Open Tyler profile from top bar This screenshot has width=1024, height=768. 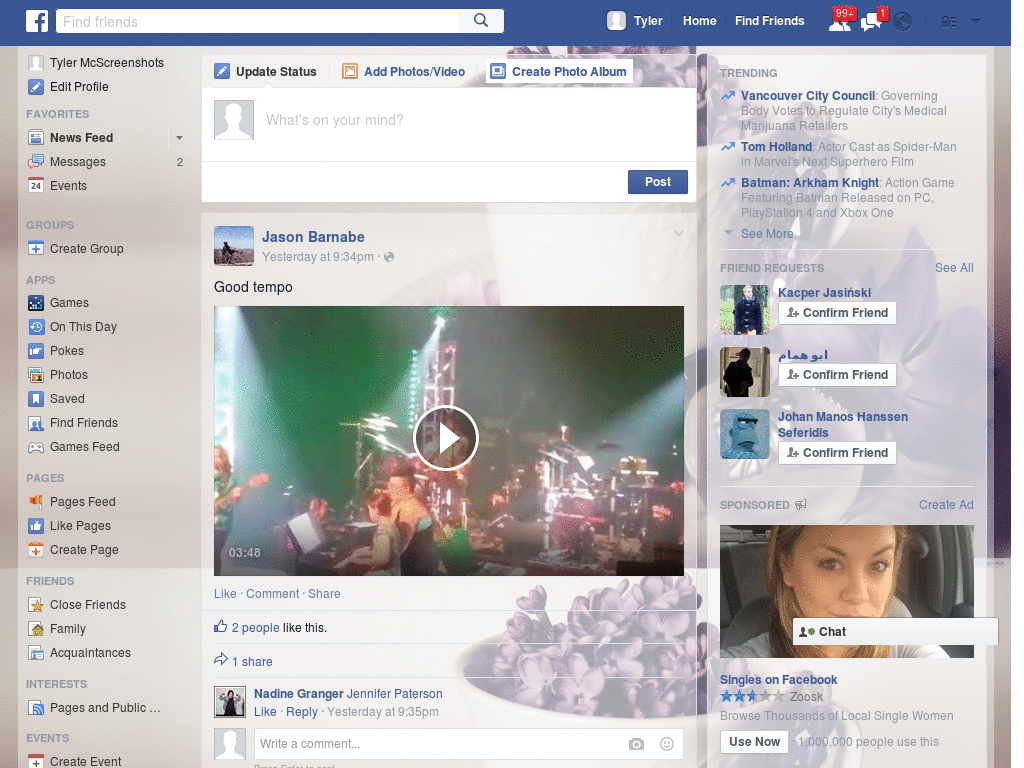tap(634, 21)
